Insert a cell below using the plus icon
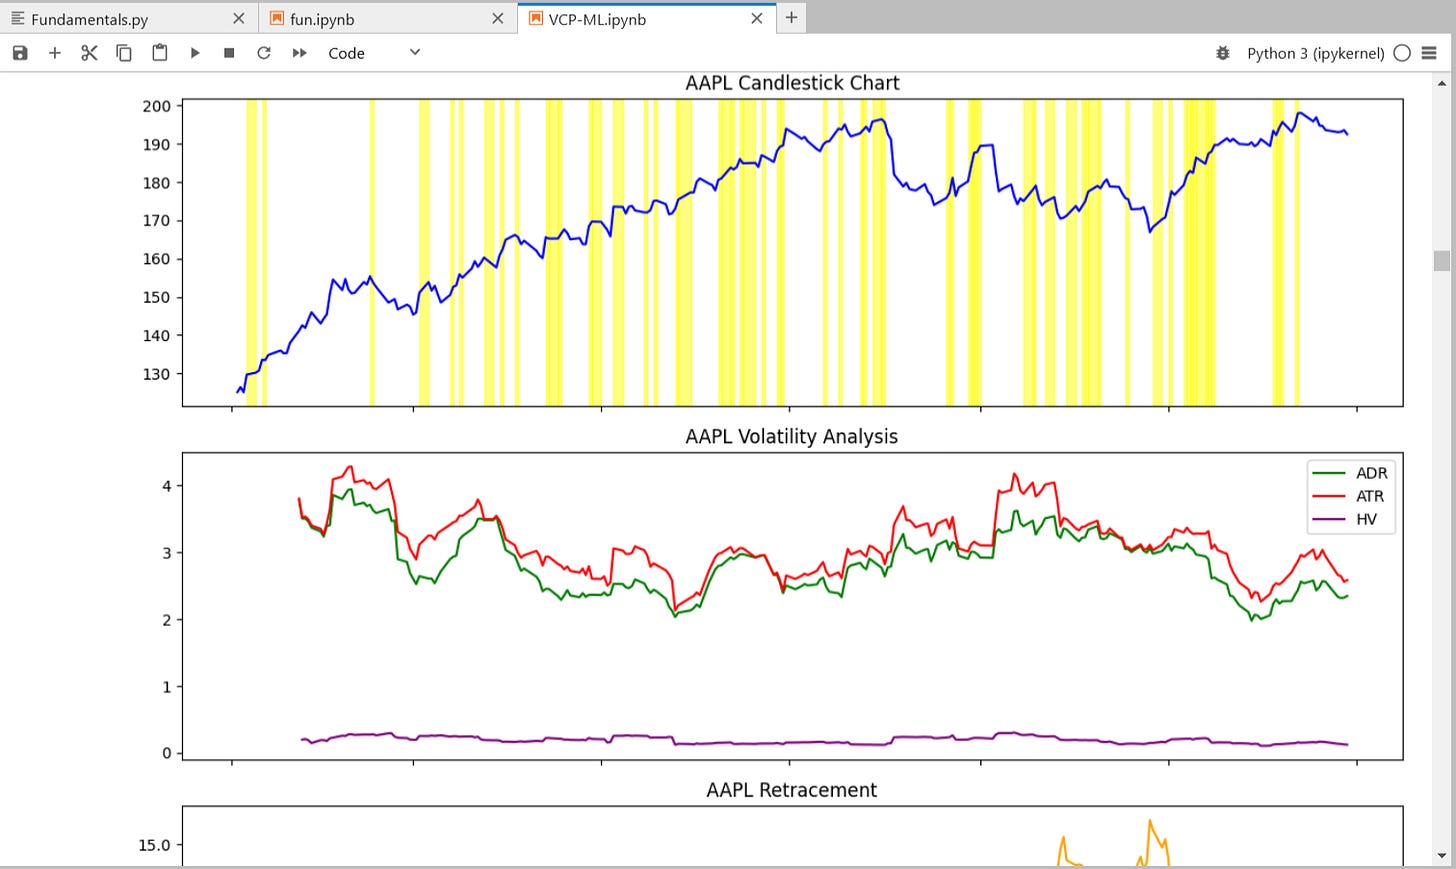 pyautogui.click(x=55, y=53)
